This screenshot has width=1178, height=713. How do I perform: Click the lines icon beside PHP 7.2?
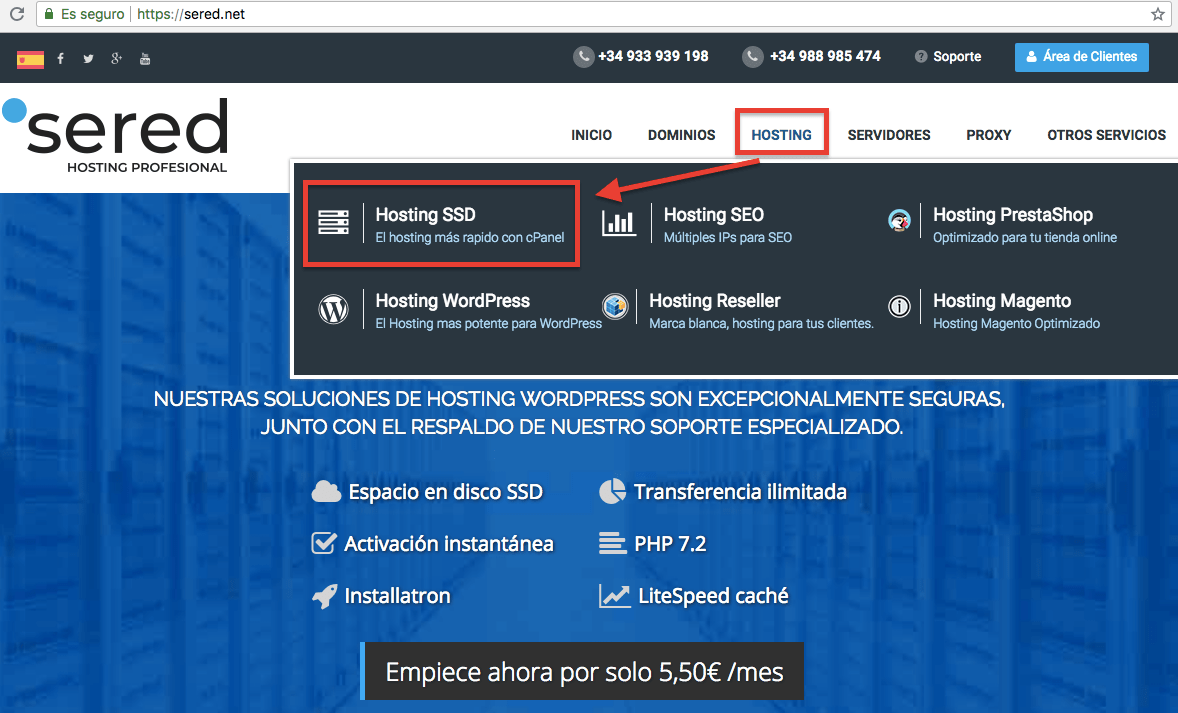pyautogui.click(x=612, y=542)
